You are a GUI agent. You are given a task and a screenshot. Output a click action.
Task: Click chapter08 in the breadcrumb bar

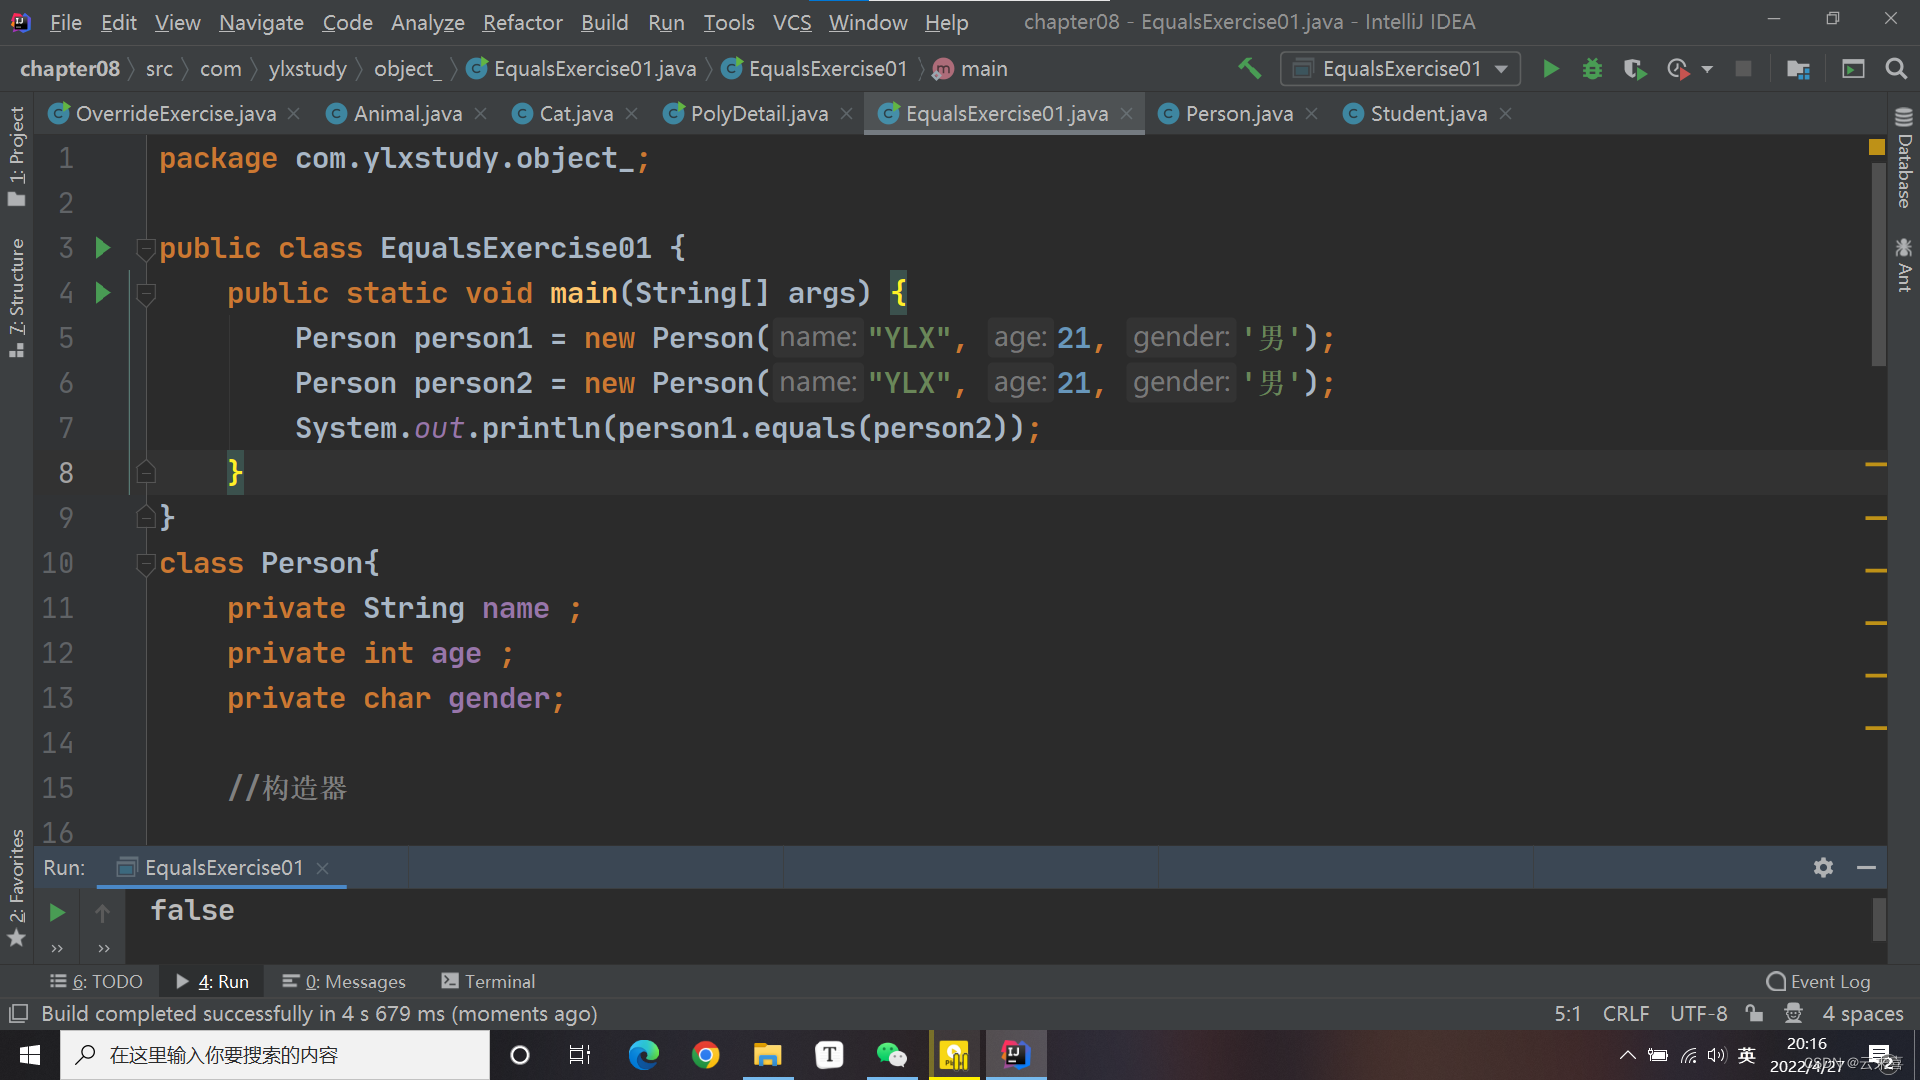[x=70, y=69]
